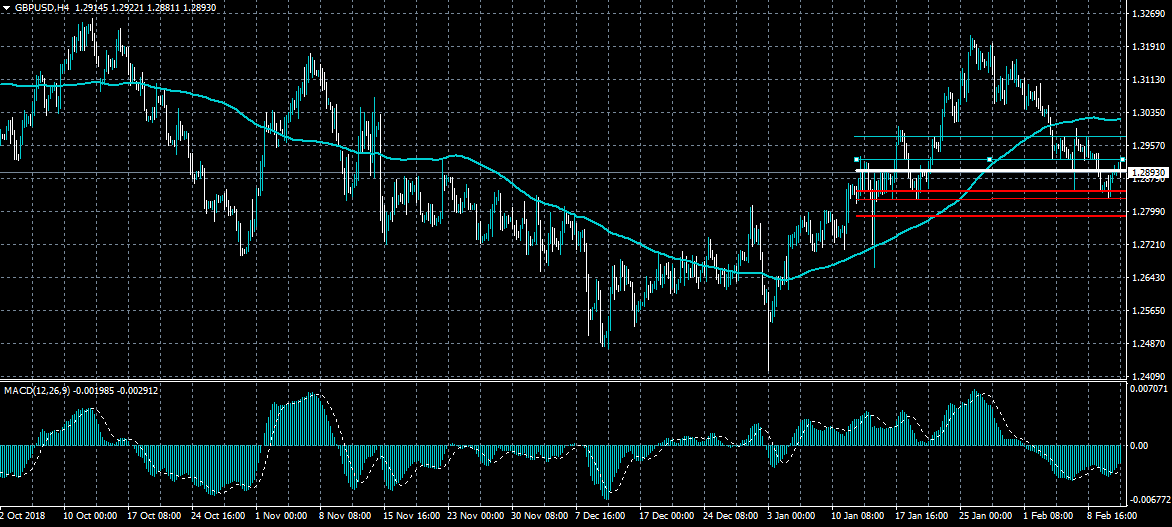Viewport: 1172px width, 527px height.
Task: Grab the left handle of the selected cyan line
Action: tap(857, 160)
